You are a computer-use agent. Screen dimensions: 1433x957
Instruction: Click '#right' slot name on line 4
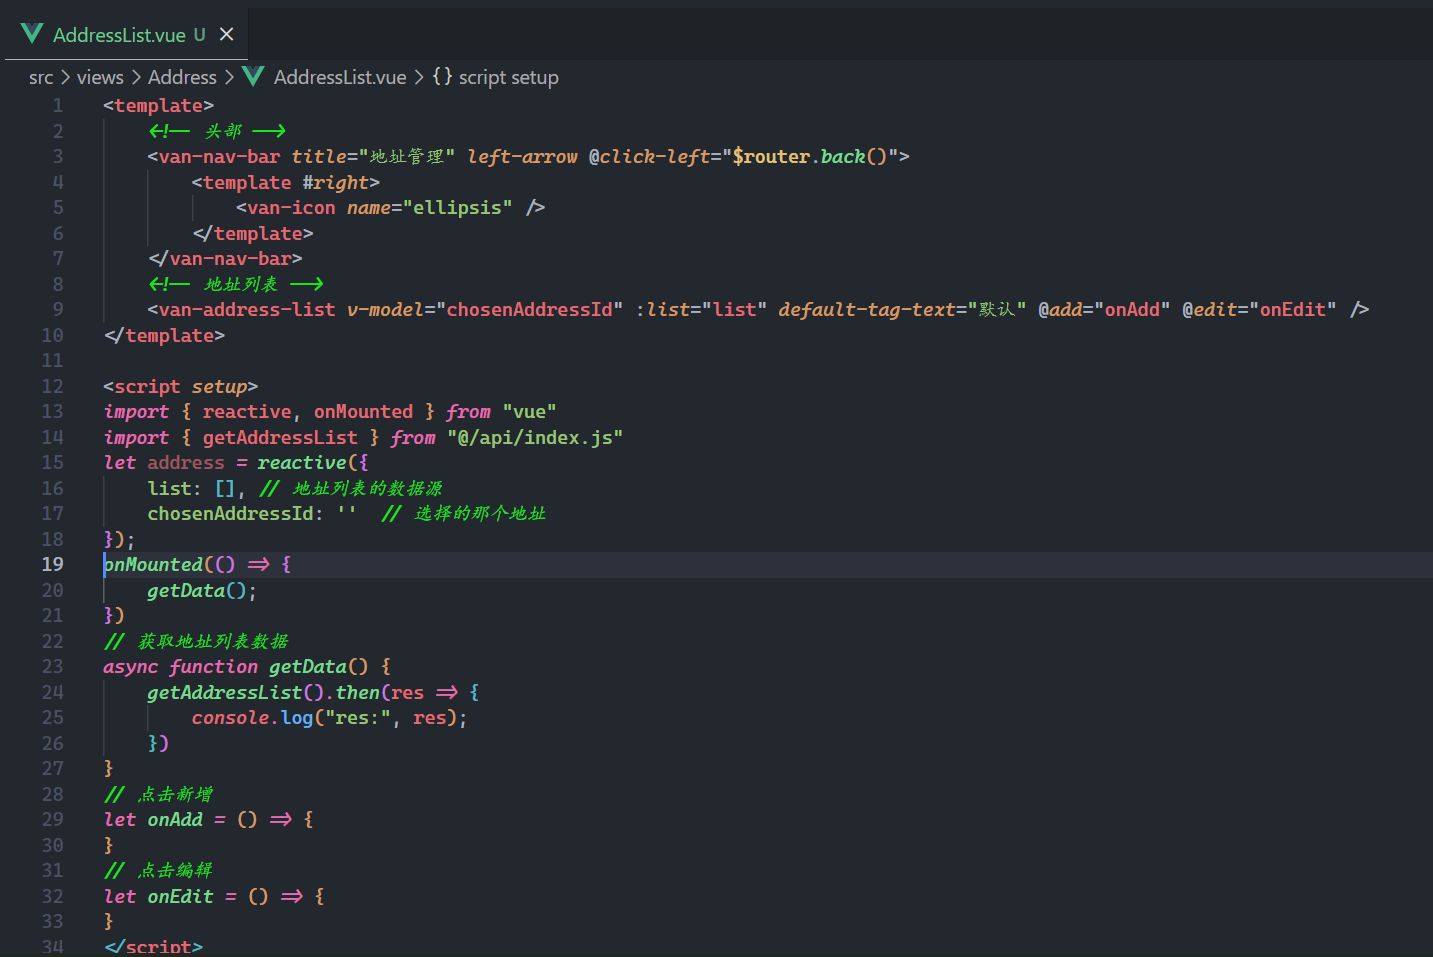tap(336, 183)
